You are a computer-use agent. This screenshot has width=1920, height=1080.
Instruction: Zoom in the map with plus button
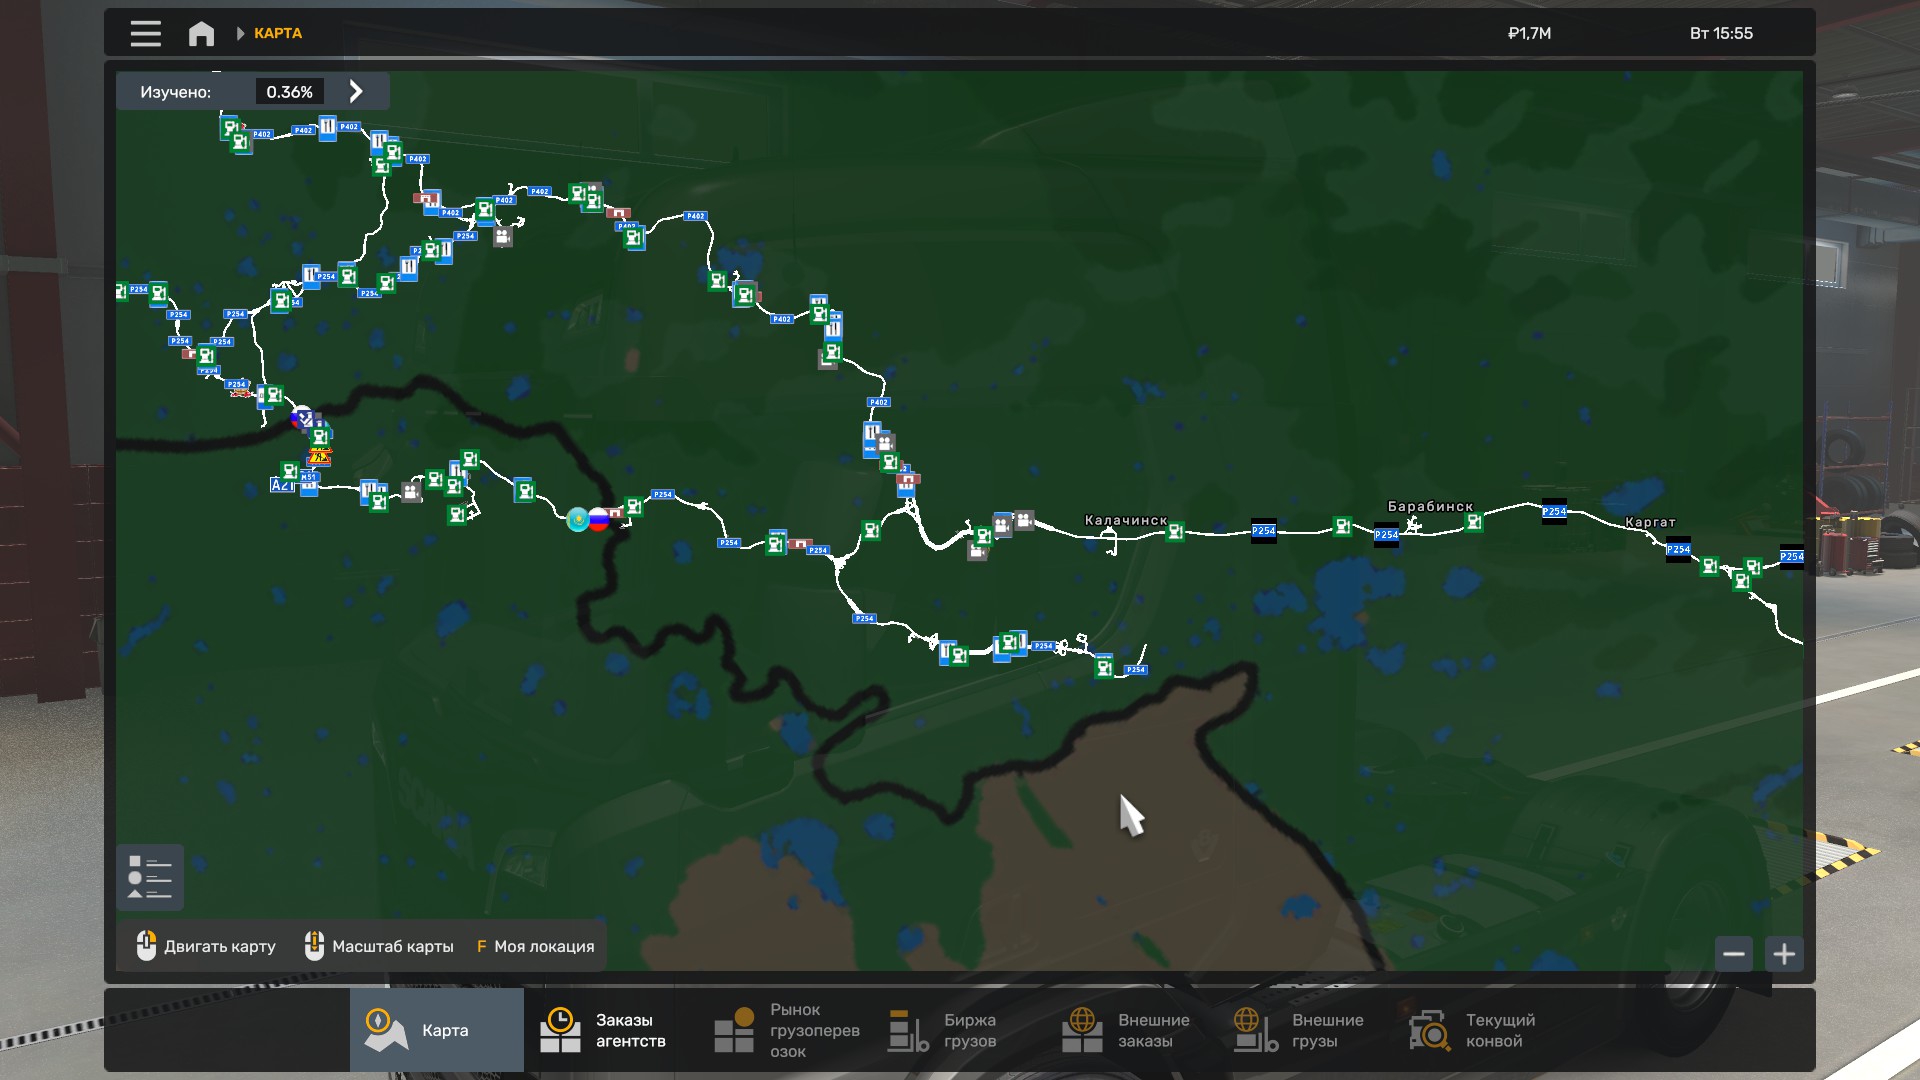coord(1784,954)
